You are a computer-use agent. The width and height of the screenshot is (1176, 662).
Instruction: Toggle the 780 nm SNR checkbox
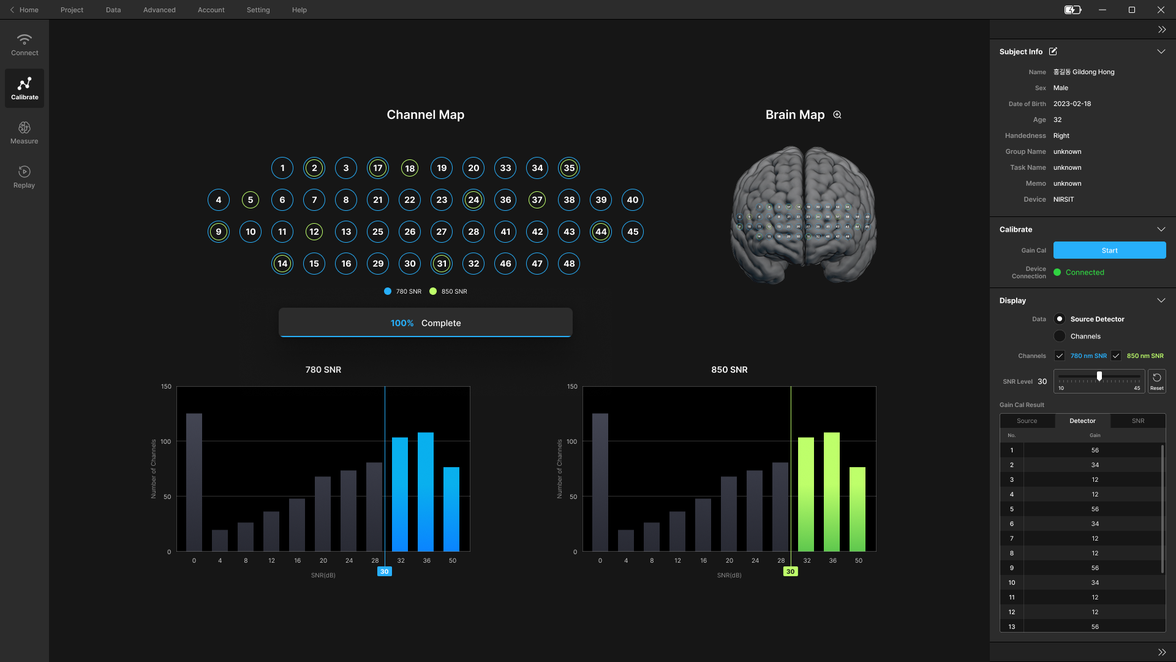(x=1059, y=355)
